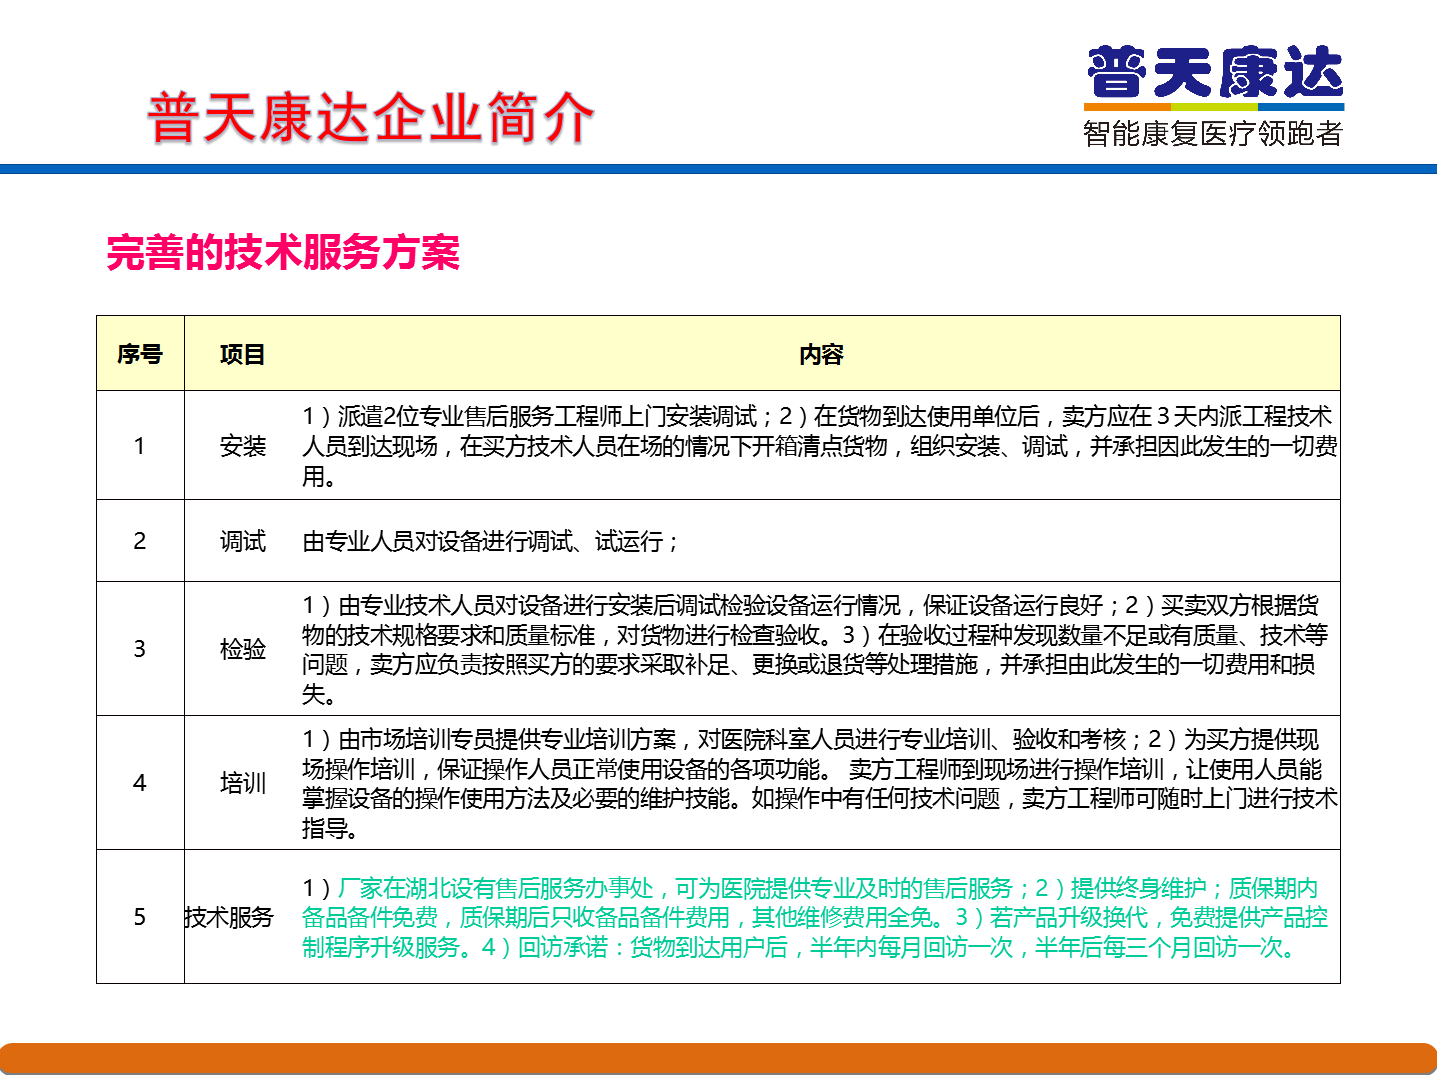
Task: Select the row number 4 cell
Action: [140, 782]
